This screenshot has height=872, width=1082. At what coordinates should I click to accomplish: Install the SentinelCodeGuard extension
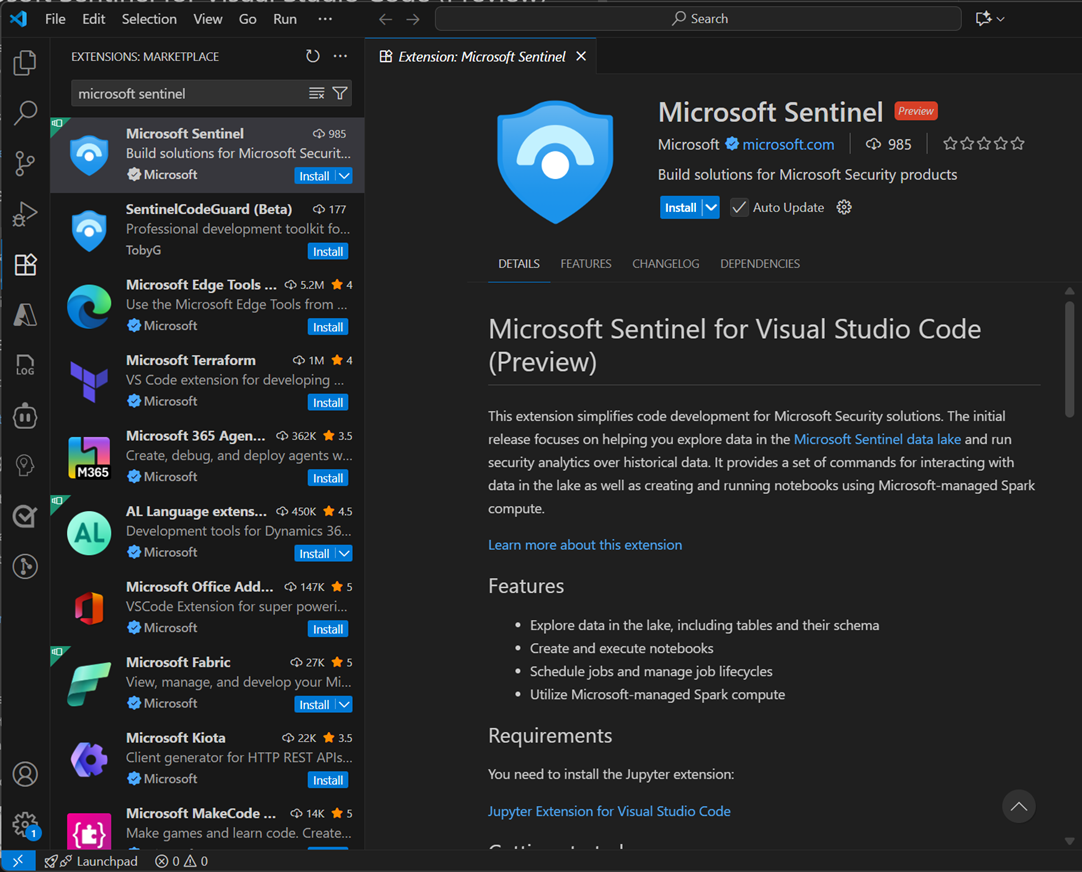pyautogui.click(x=328, y=251)
